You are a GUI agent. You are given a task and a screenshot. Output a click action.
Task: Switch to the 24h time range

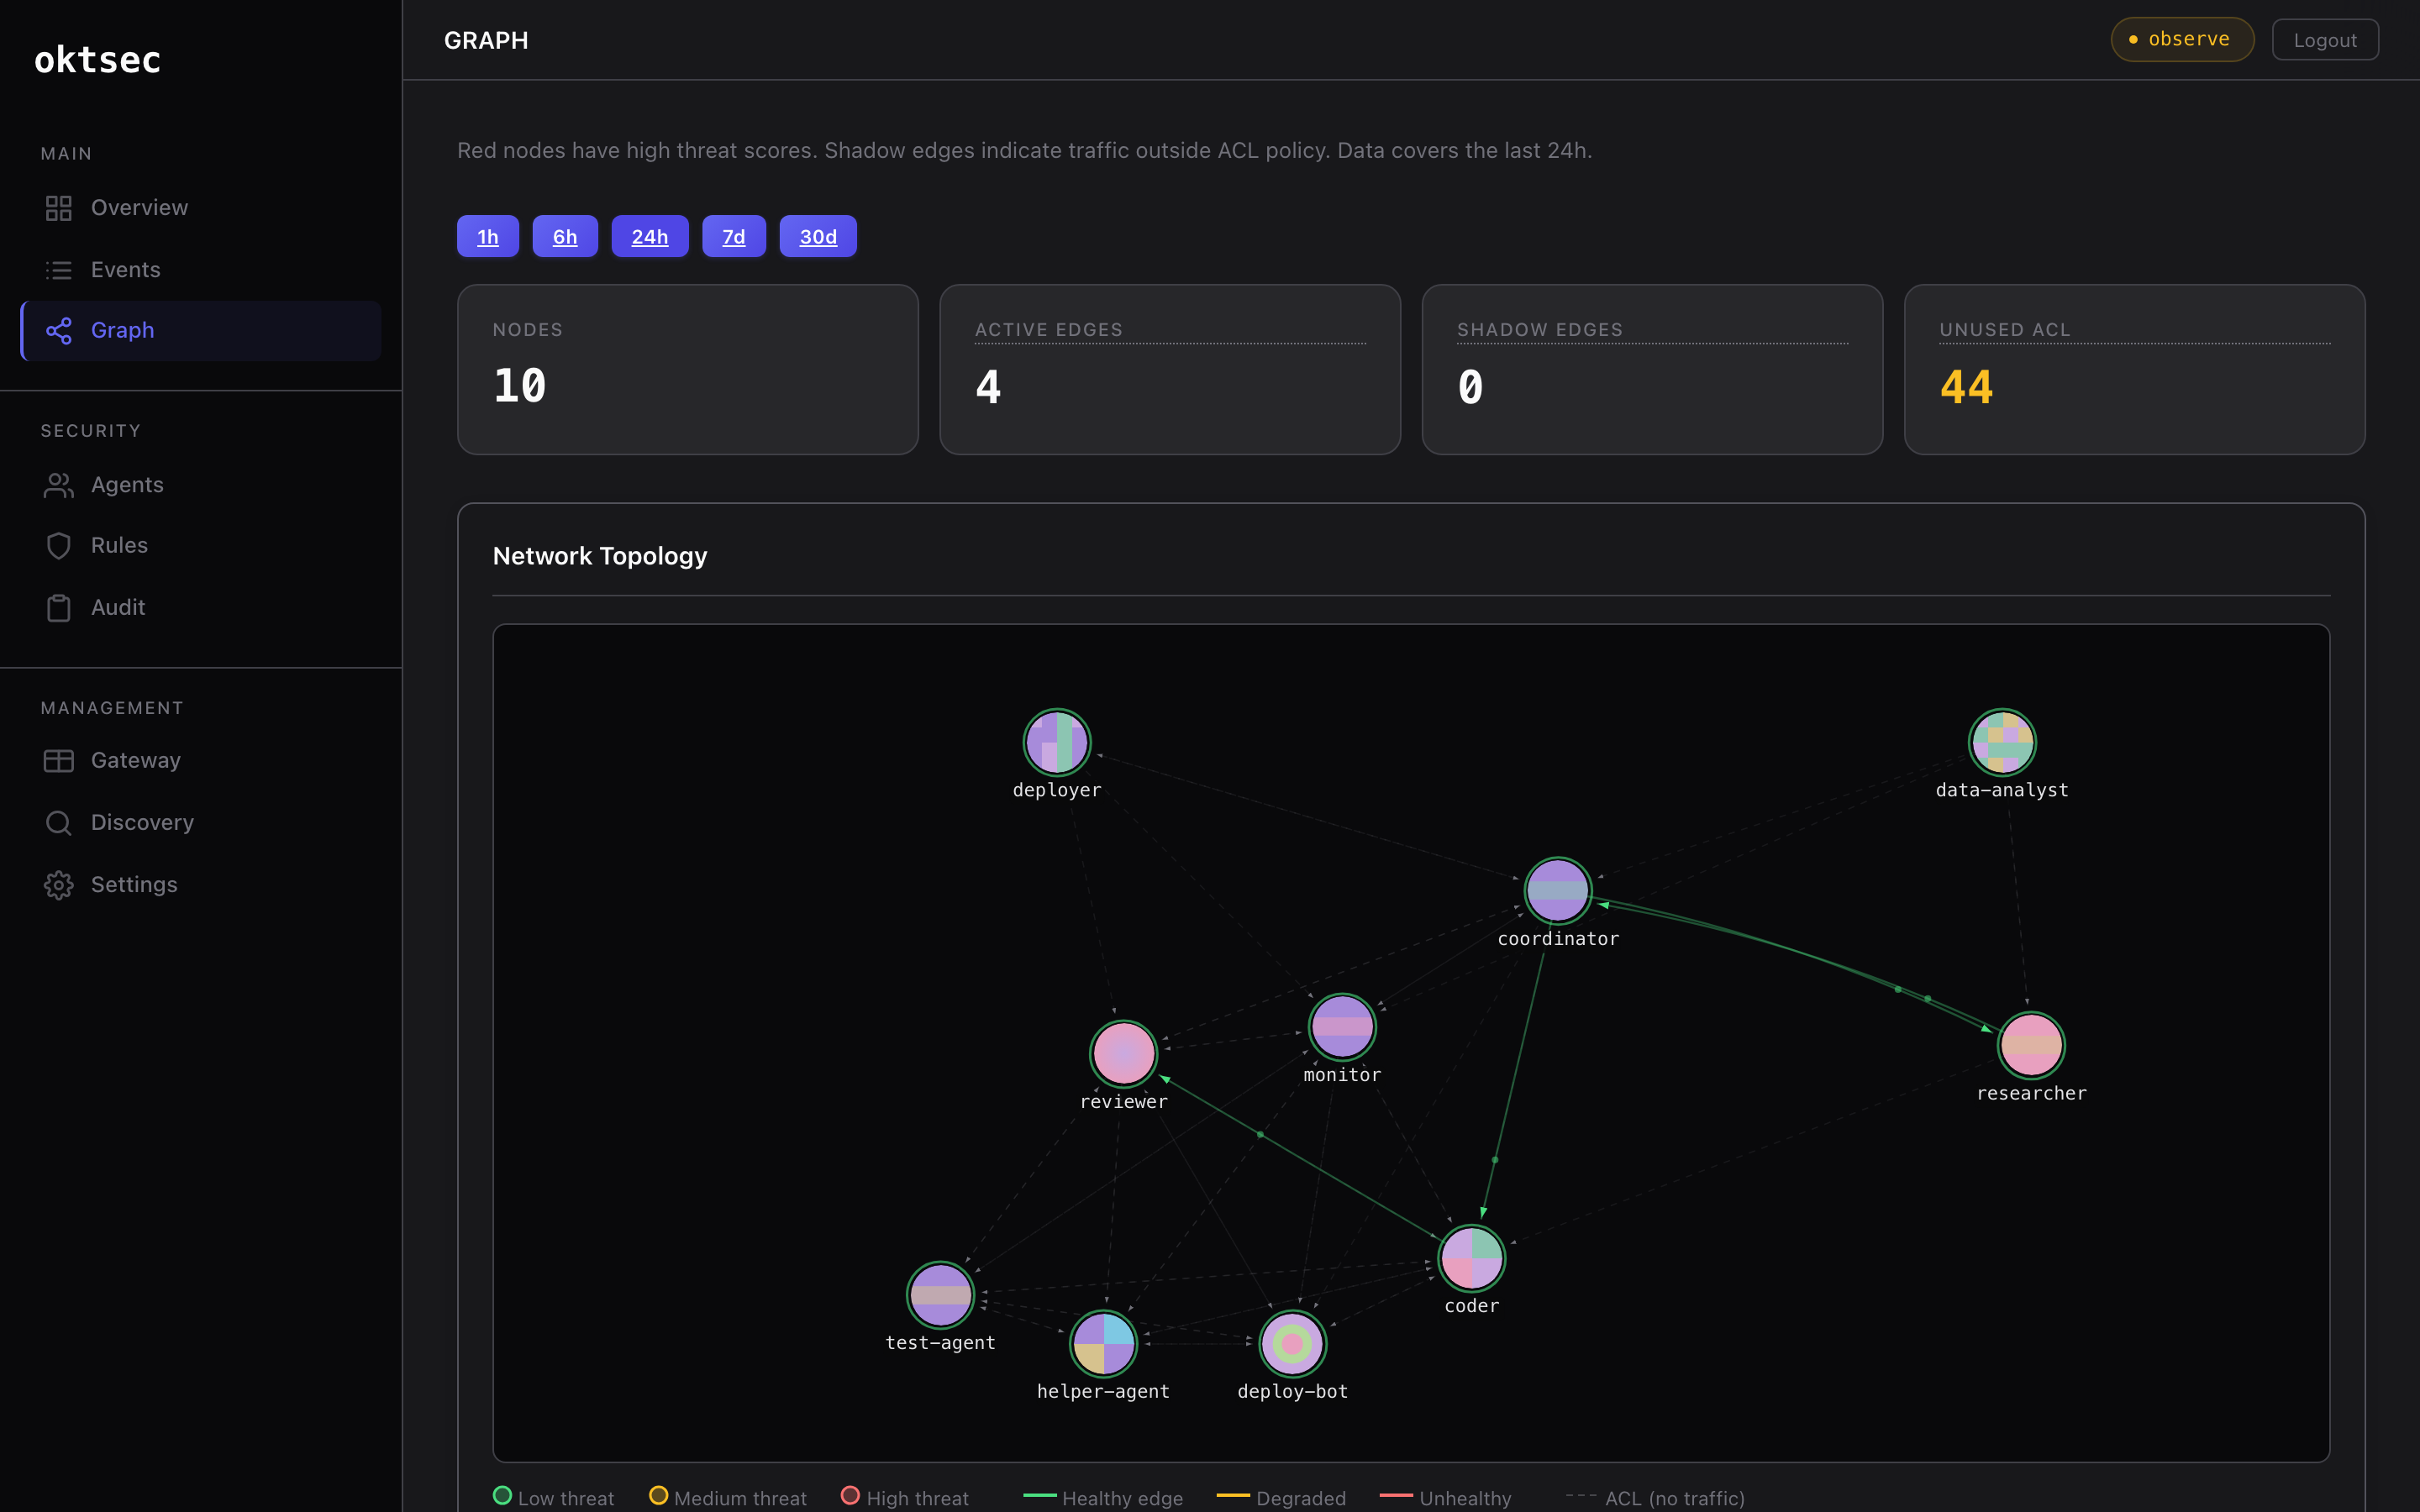click(650, 236)
